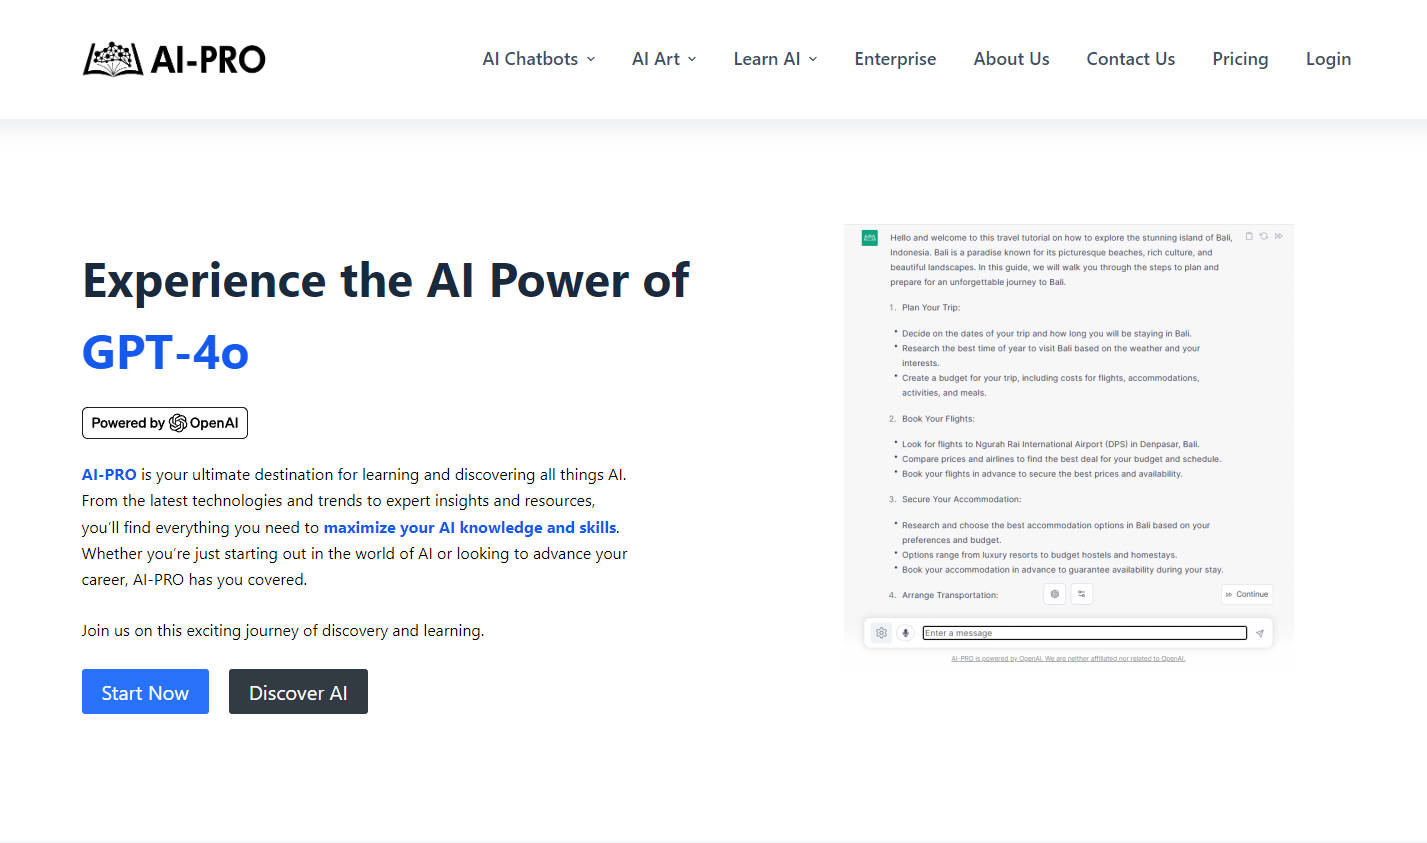Click the sliders icon in the chat preview
The image size is (1427, 843).
tap(1081, 594)
